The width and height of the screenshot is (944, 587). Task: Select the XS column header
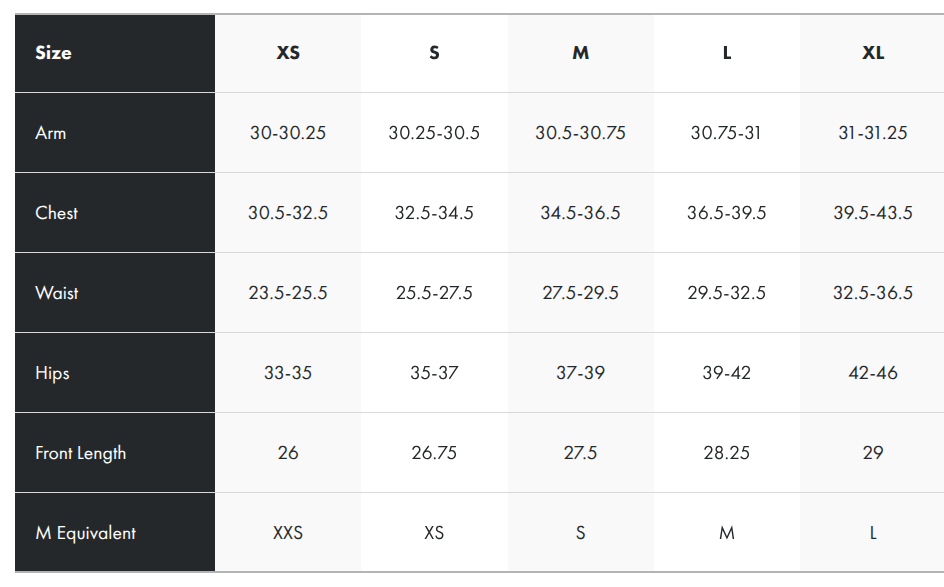click(288, 53)
